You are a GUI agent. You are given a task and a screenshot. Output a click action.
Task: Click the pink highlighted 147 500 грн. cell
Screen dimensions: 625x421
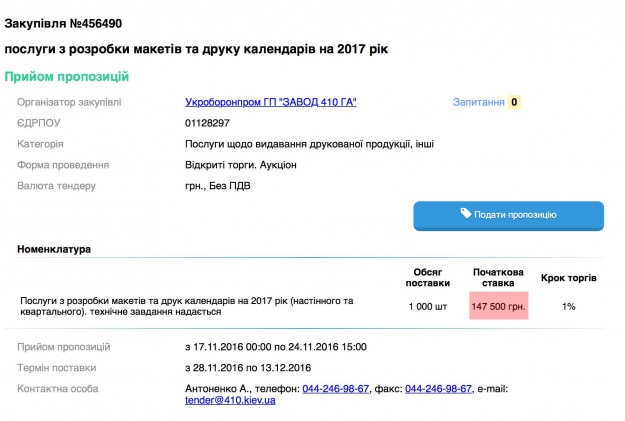(498, 306)
